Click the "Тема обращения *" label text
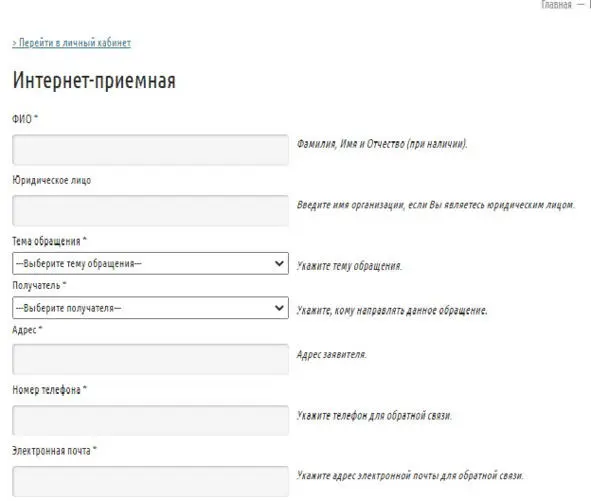This screenshot has width=591, height=501. click(49, 241)
